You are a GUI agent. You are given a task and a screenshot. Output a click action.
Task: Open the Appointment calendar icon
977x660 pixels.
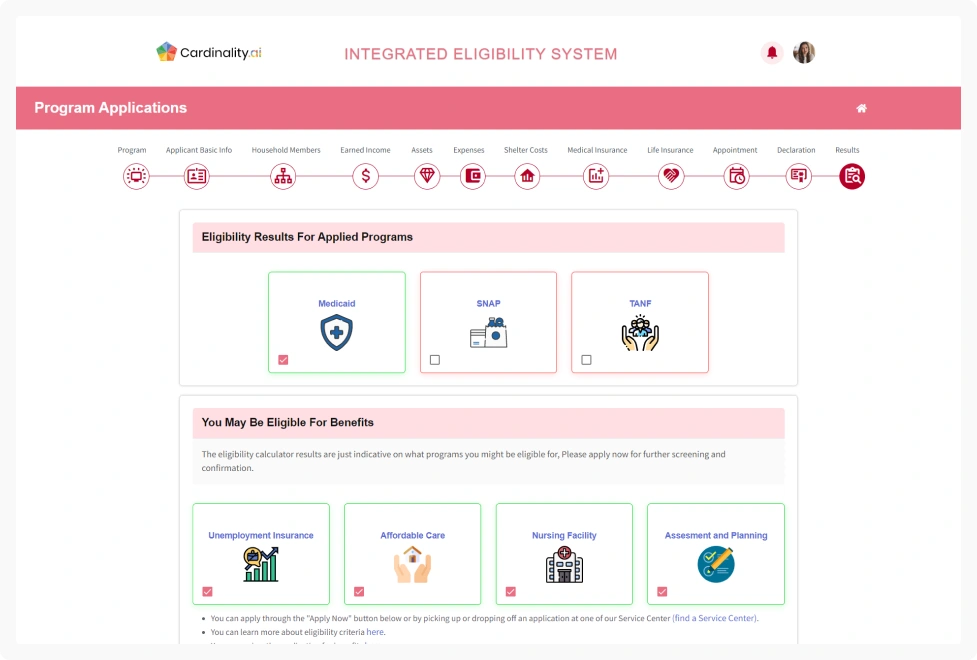pyautogui.click(x=737, y=177)
